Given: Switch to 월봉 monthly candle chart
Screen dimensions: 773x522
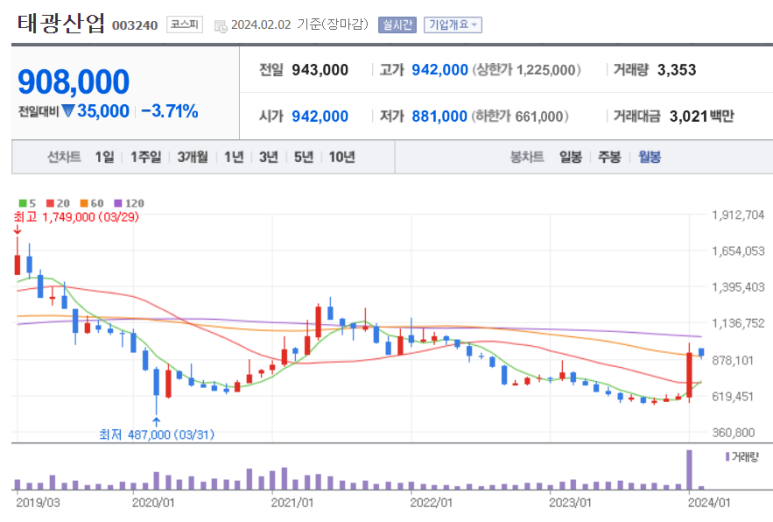Looking at the screenshot, I should [x=649, y=157].
